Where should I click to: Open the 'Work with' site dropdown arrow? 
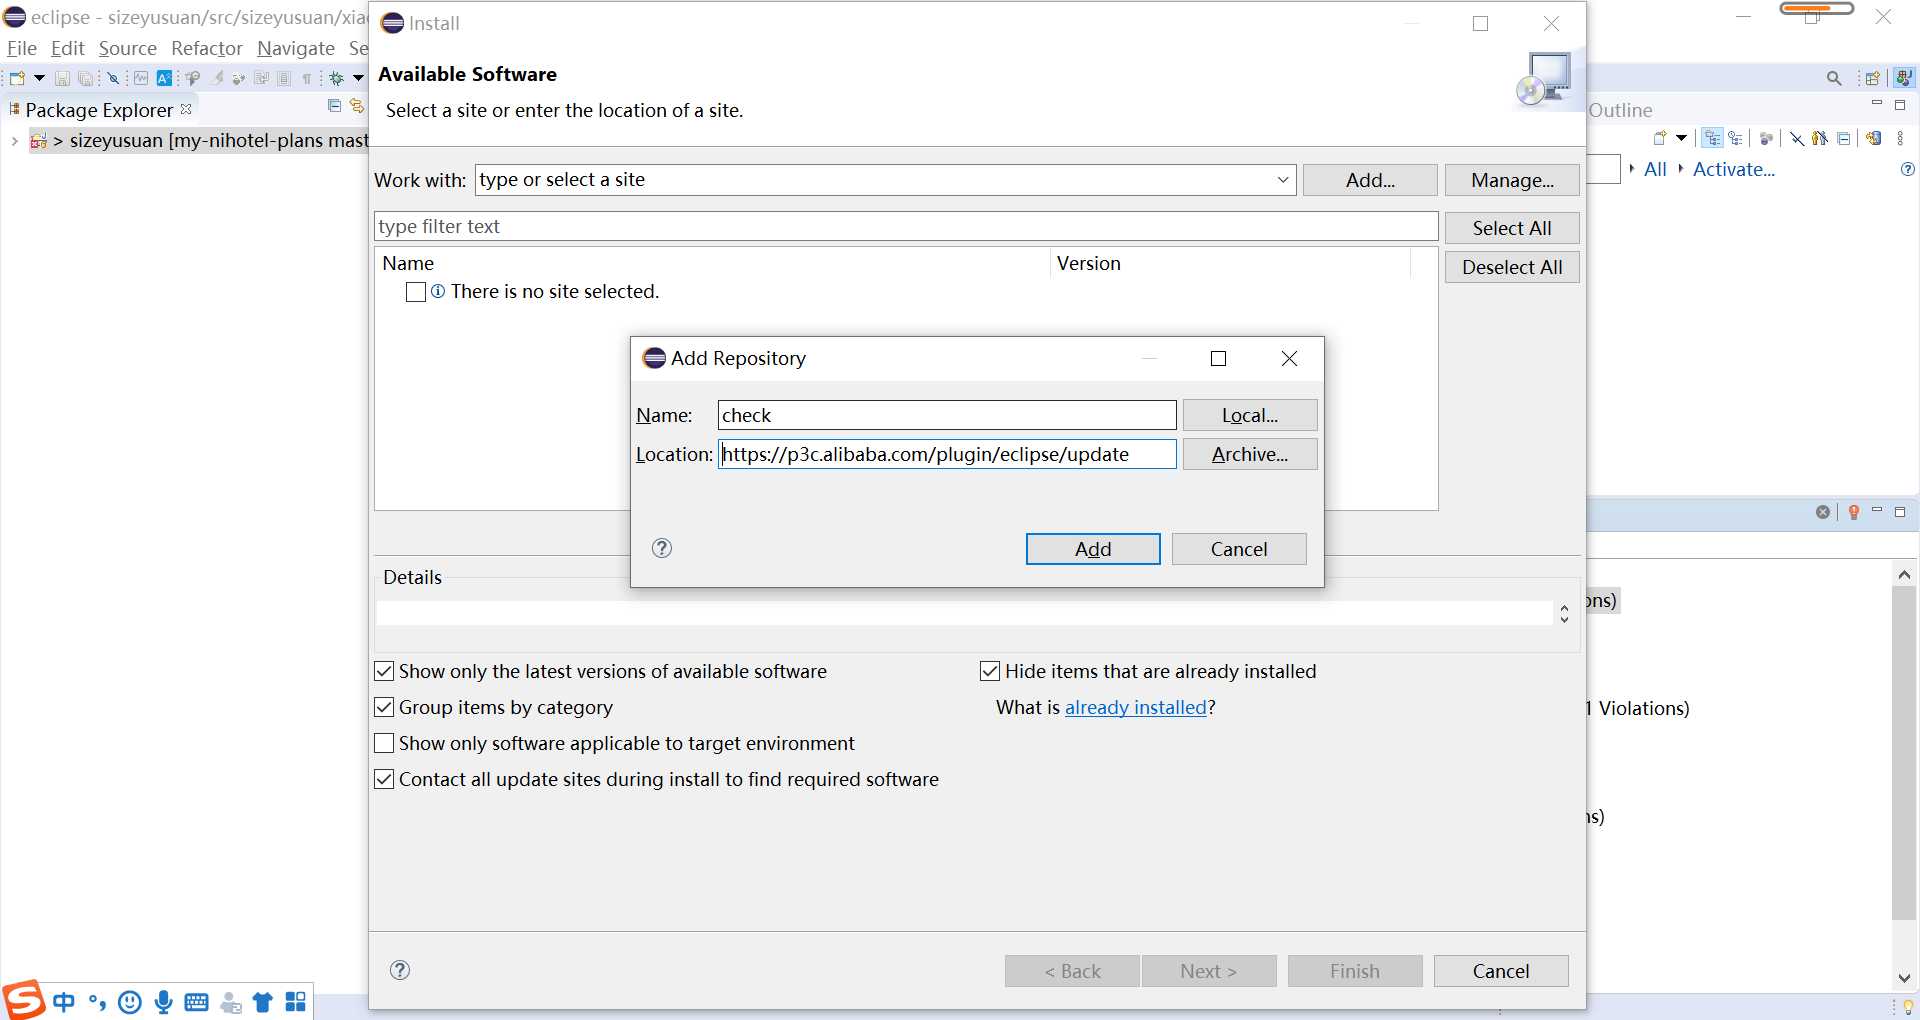click(1283, 180)
